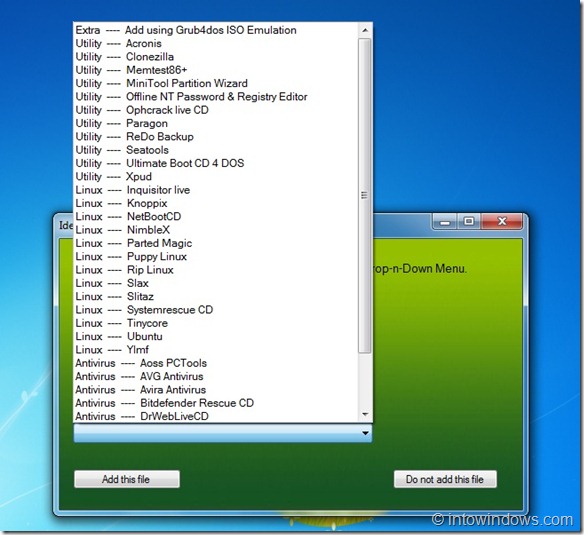584x535 pixels.
Task: Click the list scrollbar up arrow
Action: pyautogui.click(x=365, y=30)
